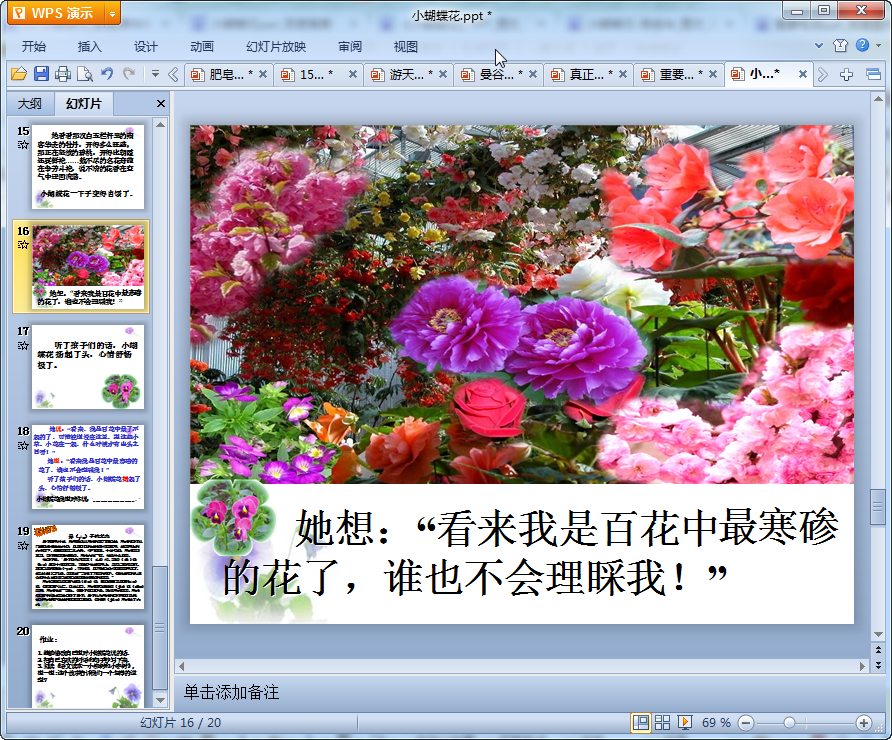Select slide 17 thumbnail
Viewport: 892px width, 740px height.
(88, 367)
